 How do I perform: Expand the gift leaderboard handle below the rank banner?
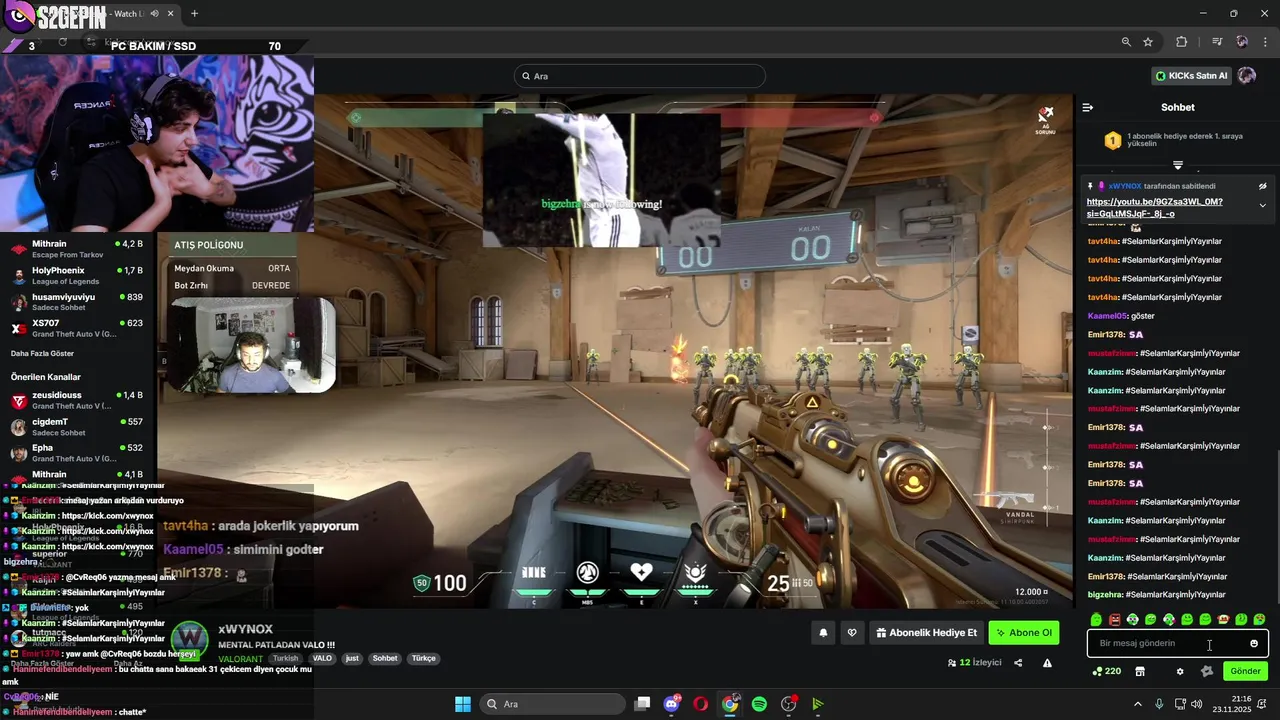click(x=1178, y=165)
